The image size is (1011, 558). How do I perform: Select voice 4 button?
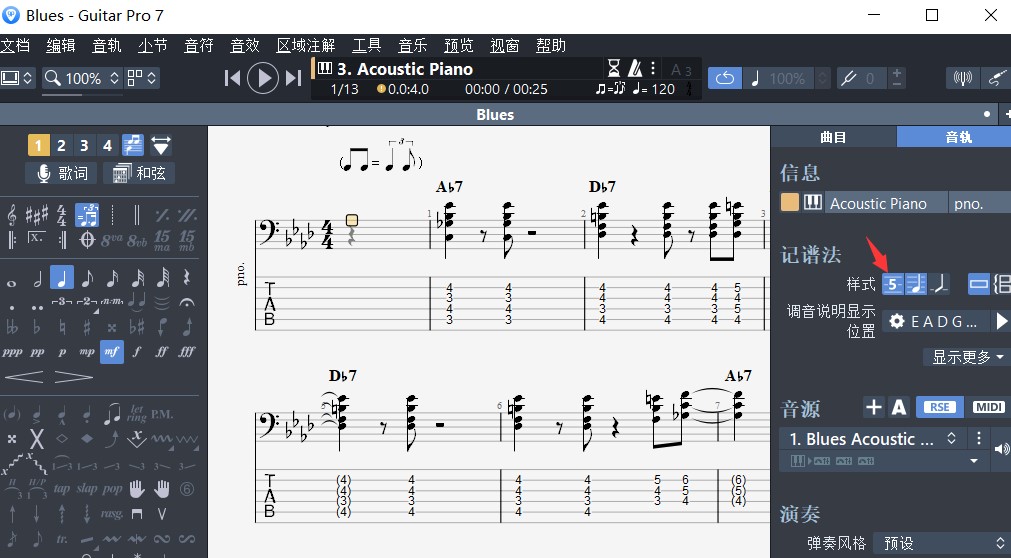click(x=107, y=145)
